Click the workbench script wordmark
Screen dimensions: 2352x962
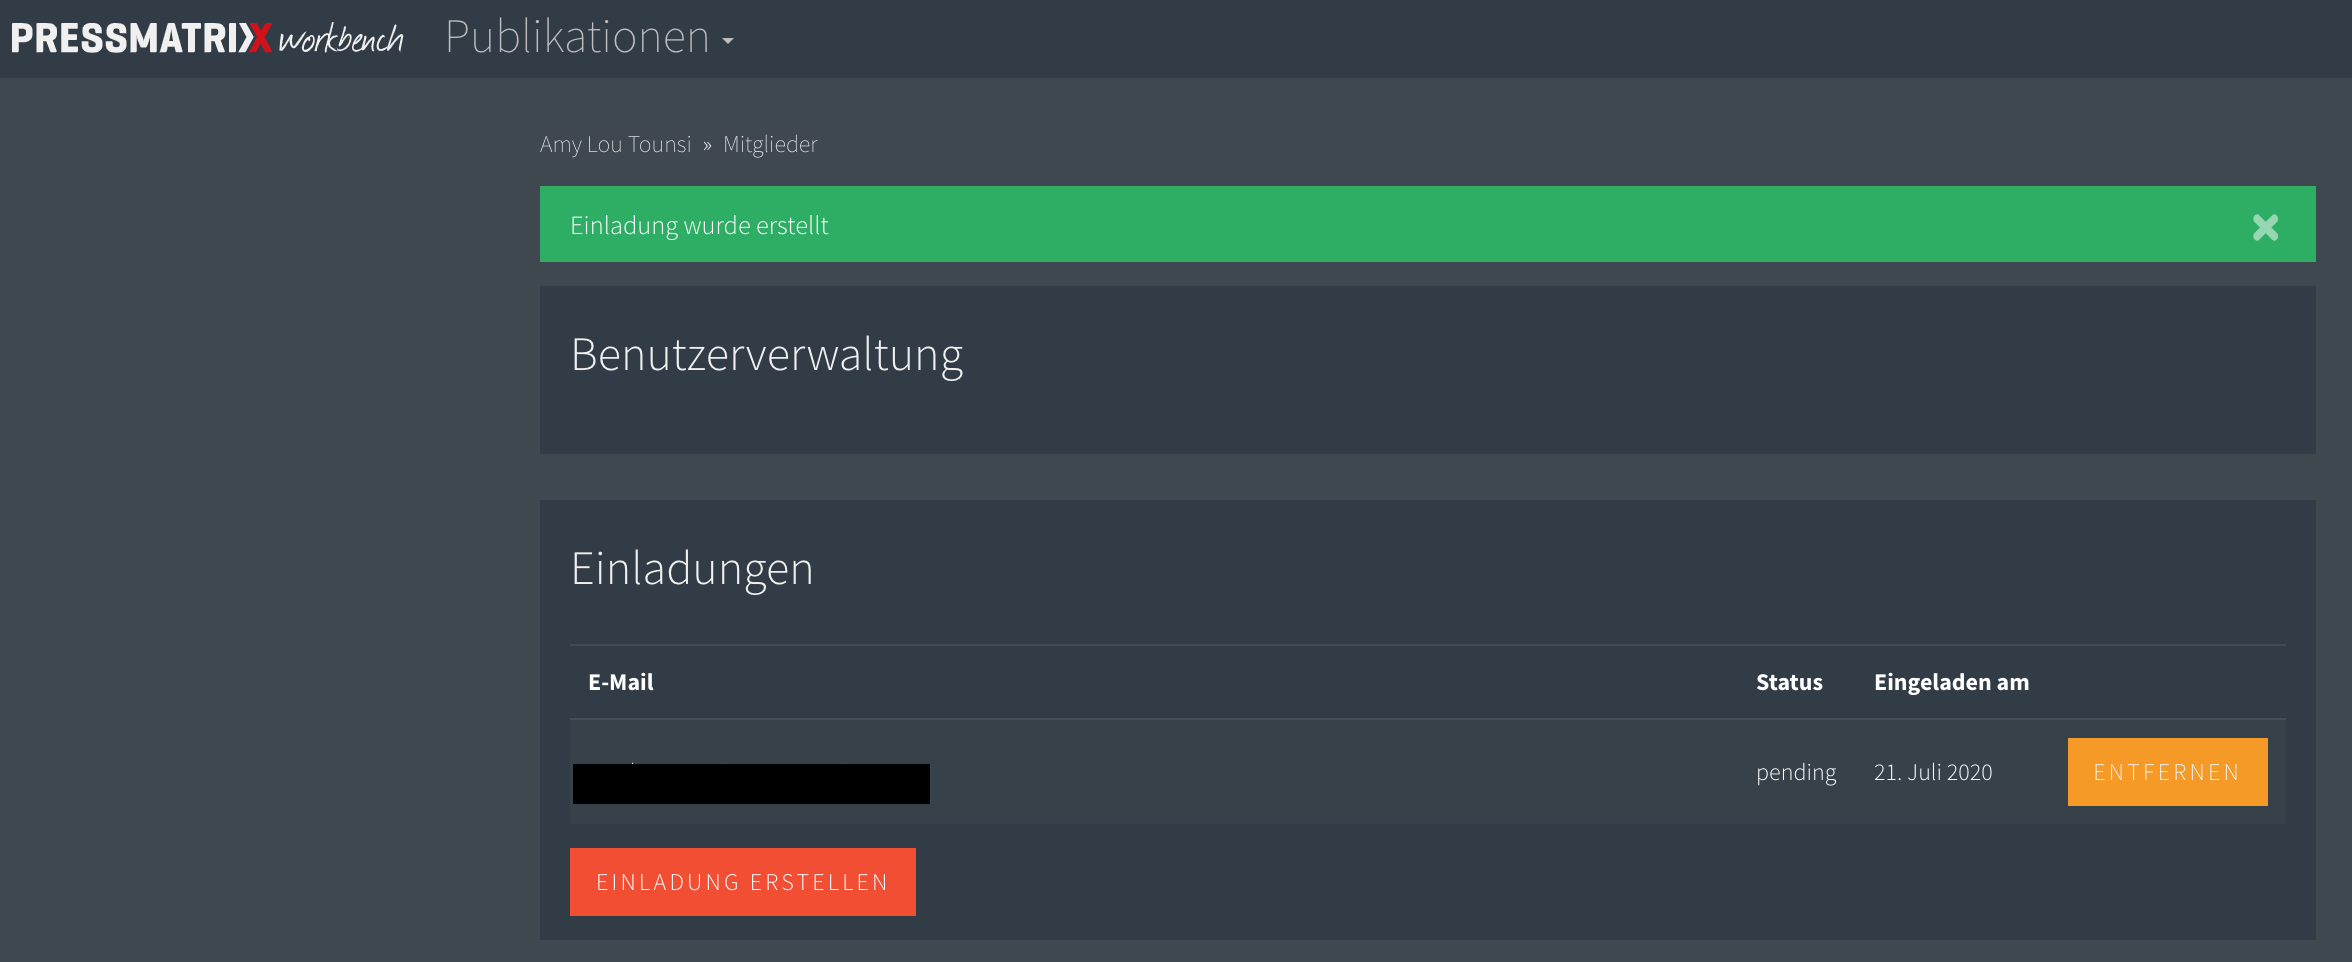[x=341, y=39]
